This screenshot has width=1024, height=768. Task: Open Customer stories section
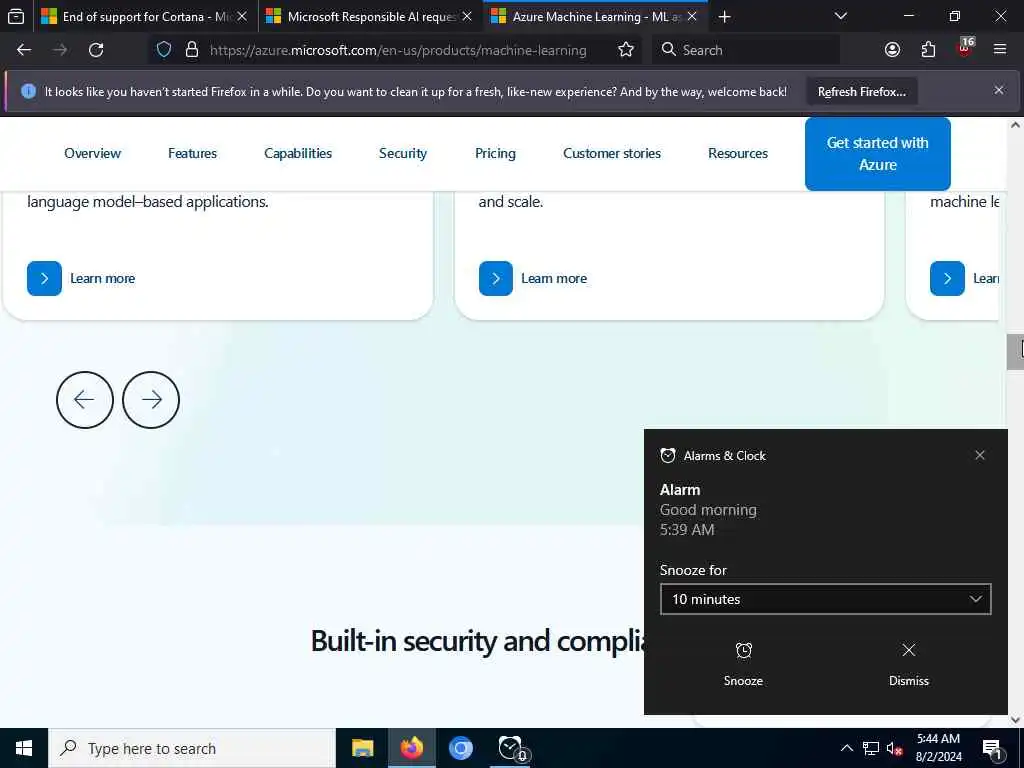[612, 153]
